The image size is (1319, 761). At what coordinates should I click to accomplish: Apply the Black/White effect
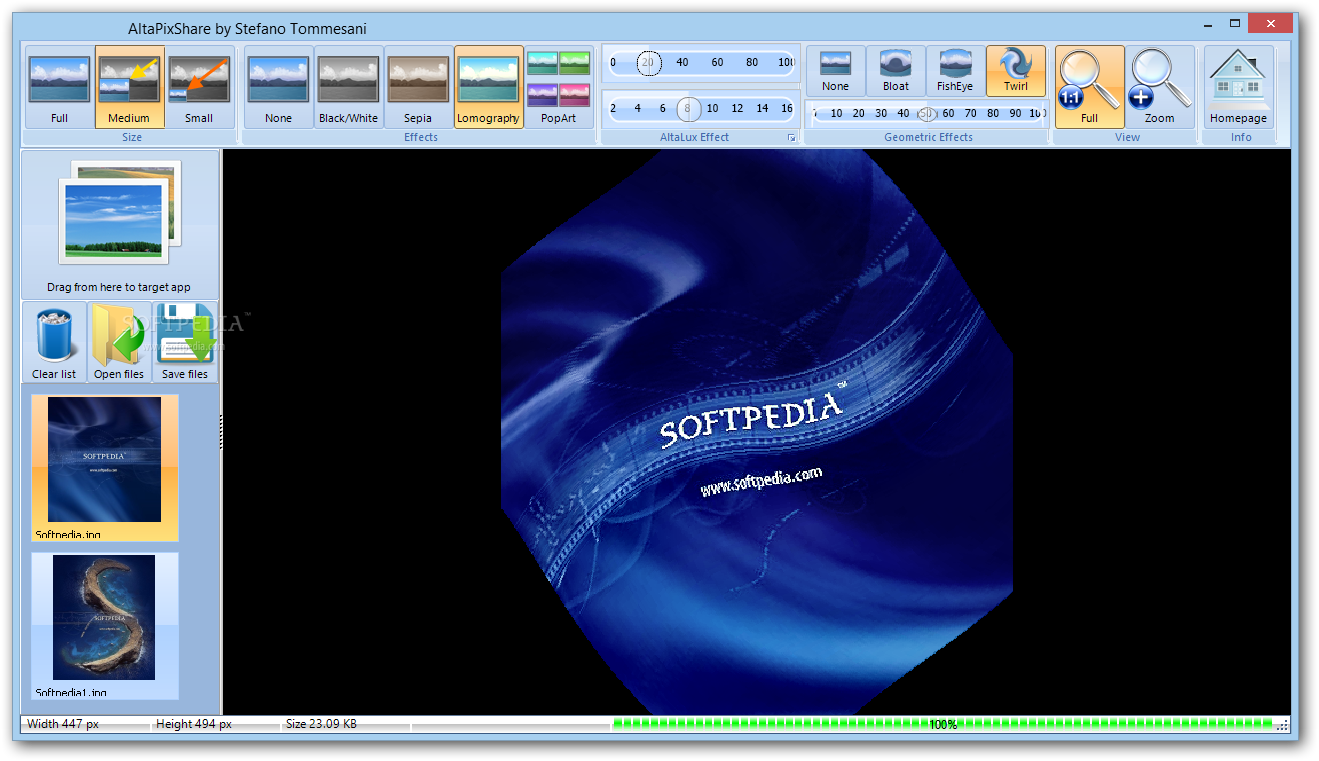[x=348, y=87]
